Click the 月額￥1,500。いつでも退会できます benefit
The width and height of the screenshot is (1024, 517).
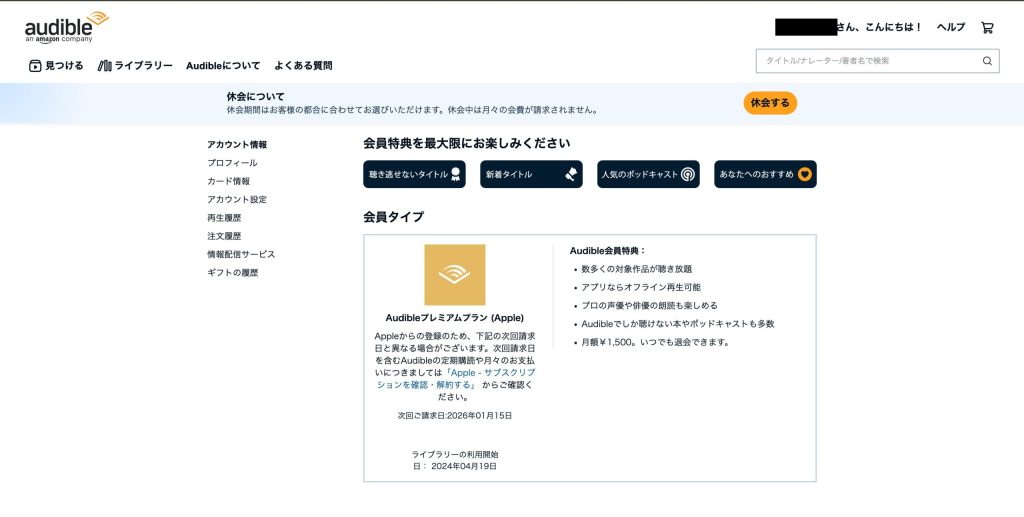click(x=655, y=342)
